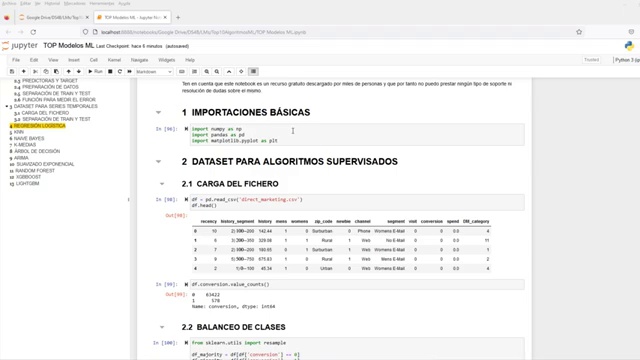Click the zoom in magnifier icon
This screenshot has width=640, height=360.
click(207, 71)
